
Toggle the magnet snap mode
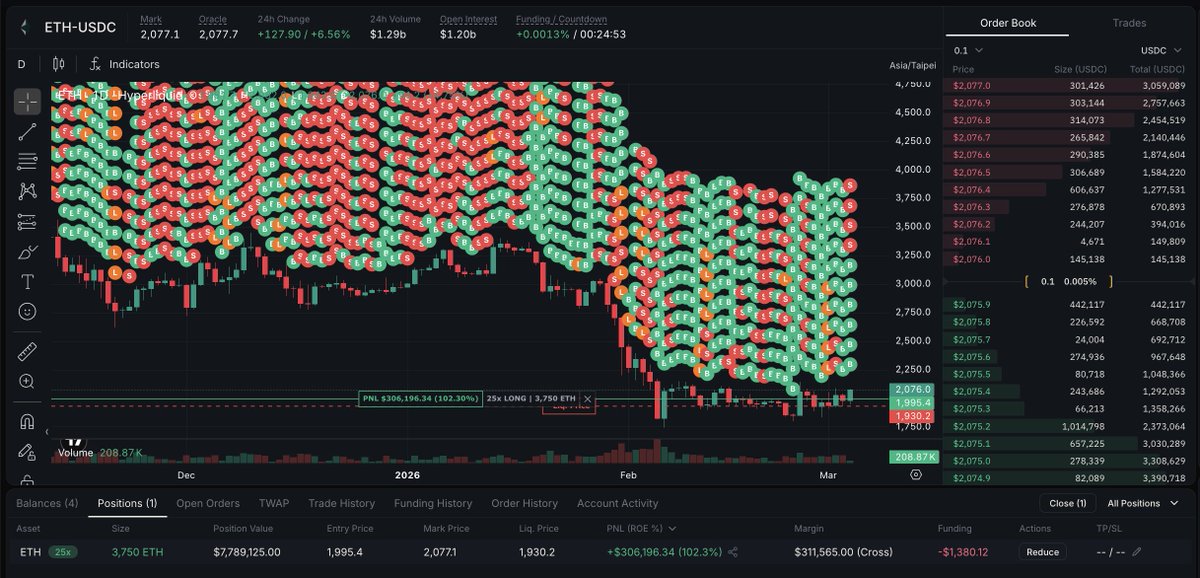coord(27,421)
